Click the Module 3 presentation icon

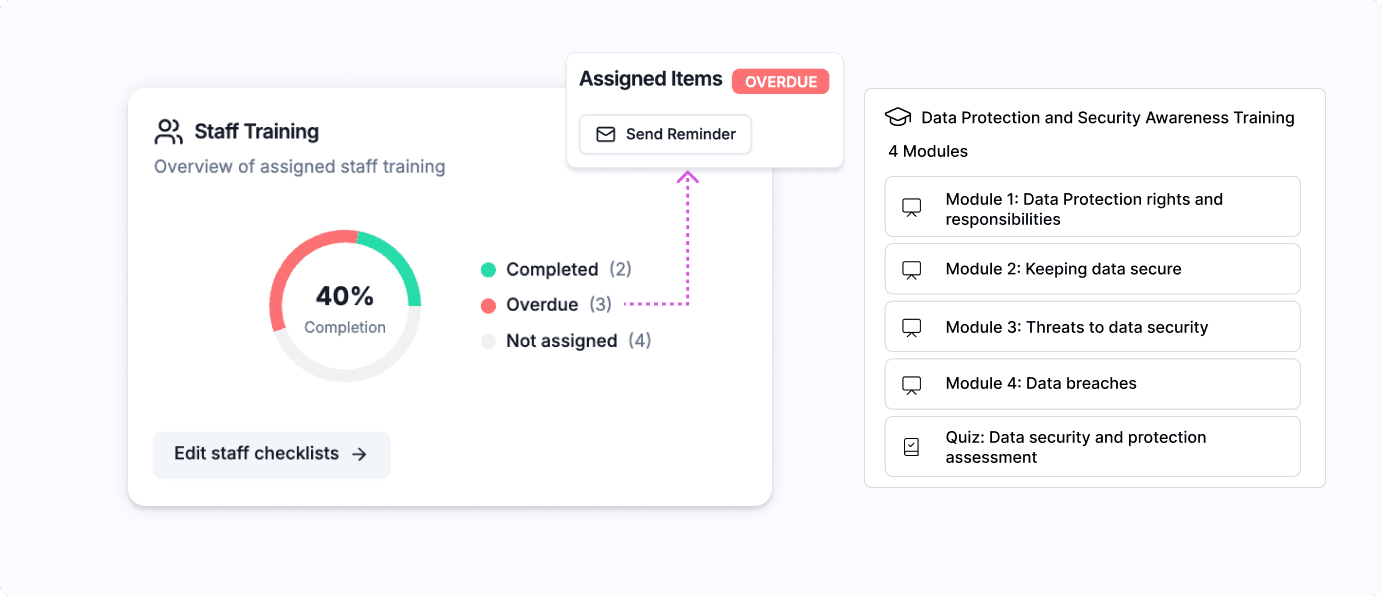point(911,328)
